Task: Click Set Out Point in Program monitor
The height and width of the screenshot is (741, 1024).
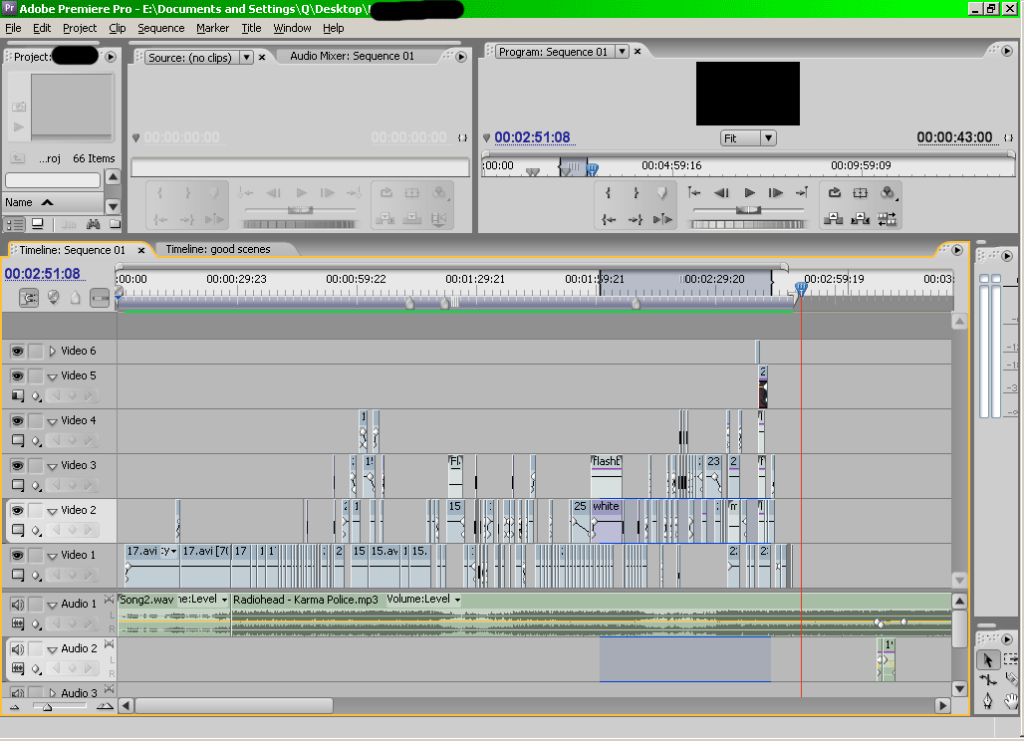Action: (x=635, y=193)
